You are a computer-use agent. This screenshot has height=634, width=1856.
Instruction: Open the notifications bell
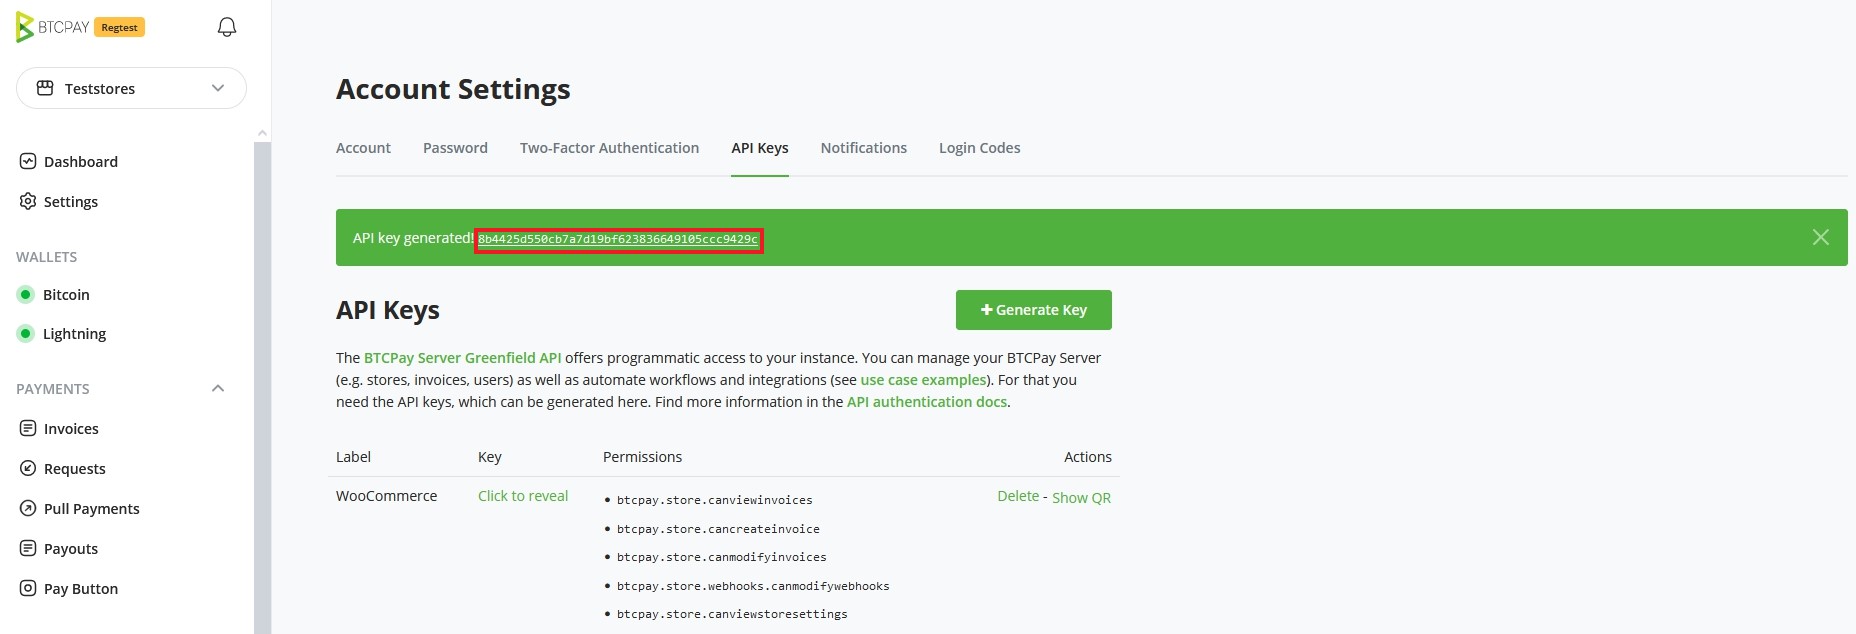click(x=227, y=27)
